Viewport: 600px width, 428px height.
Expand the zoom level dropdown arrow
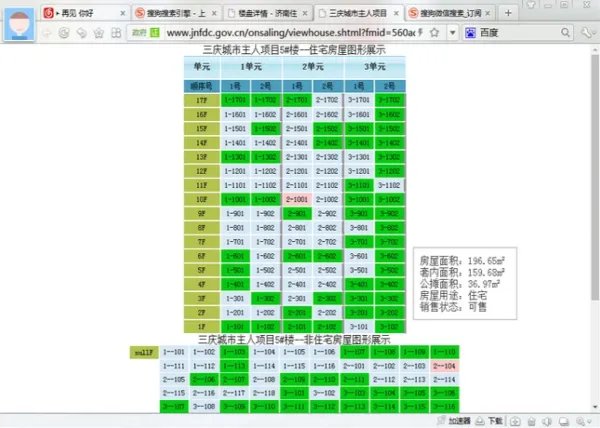tap(590, 422)
